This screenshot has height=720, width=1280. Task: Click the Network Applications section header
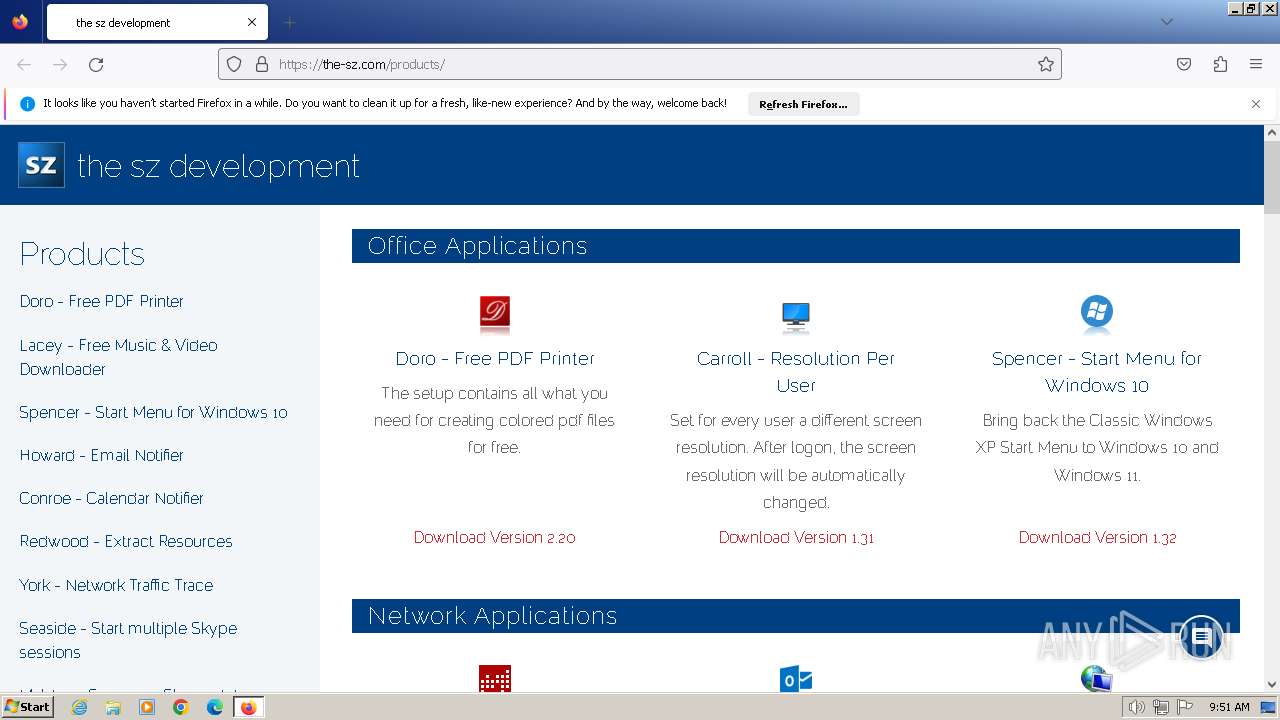point(796,616)
